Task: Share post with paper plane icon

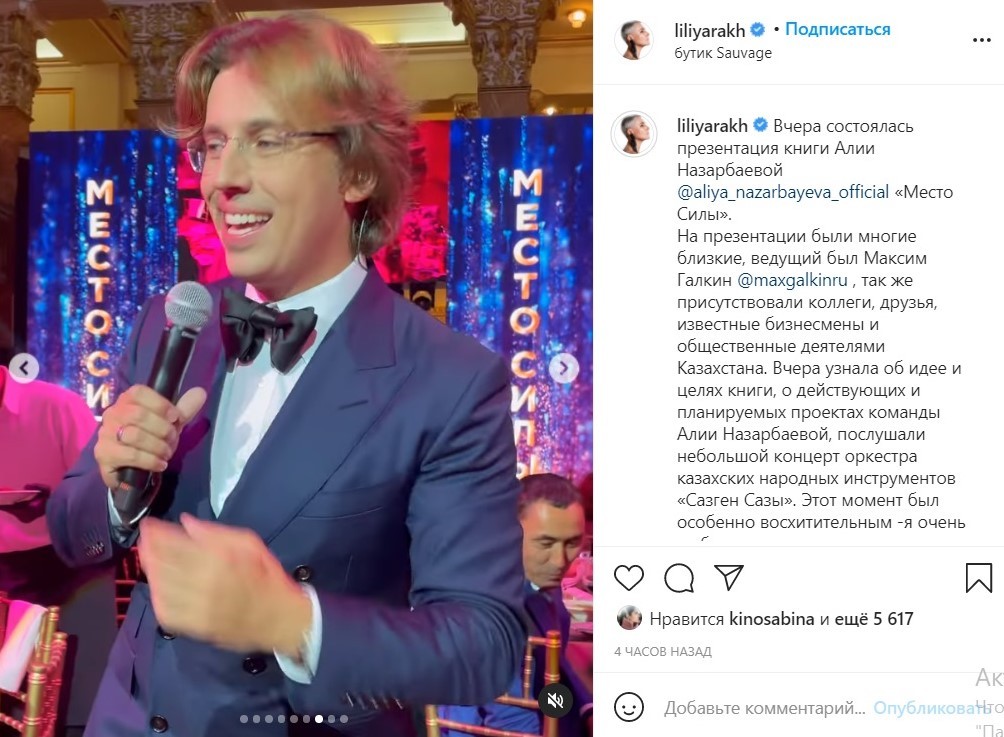Action: click(x=729, y=577)
